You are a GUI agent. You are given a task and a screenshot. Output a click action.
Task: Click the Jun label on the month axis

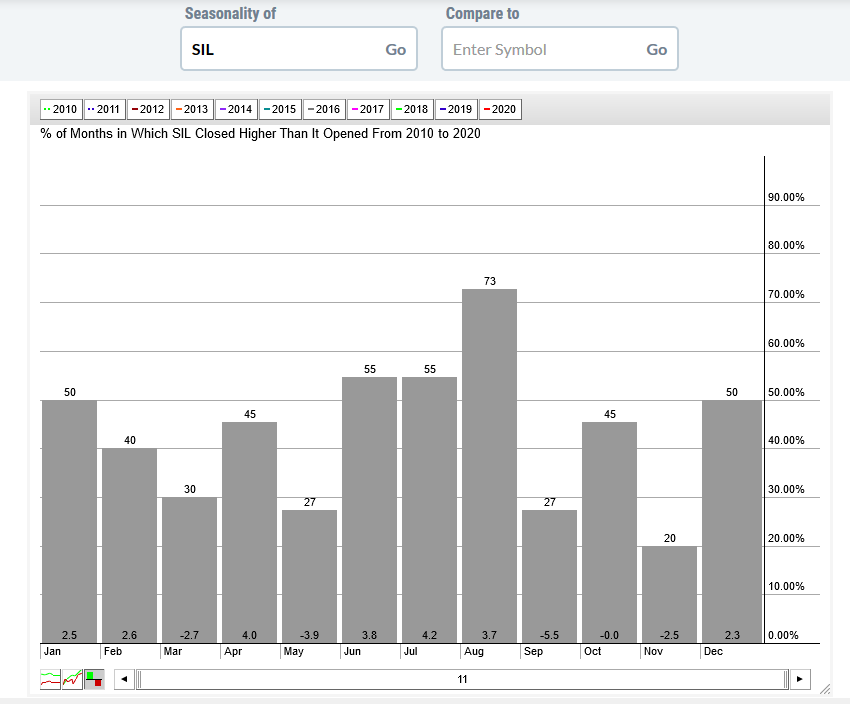(352, 651)
